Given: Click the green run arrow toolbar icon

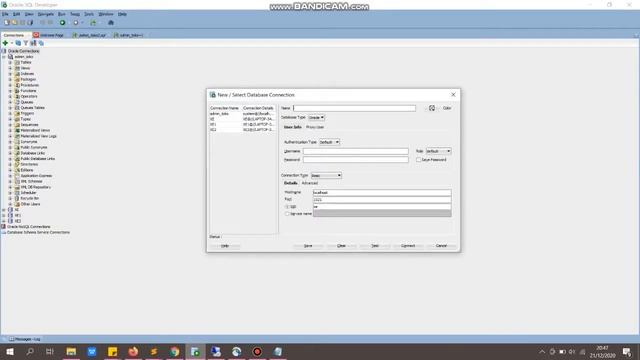Looking at the screenshot, I should coord(62,22).
